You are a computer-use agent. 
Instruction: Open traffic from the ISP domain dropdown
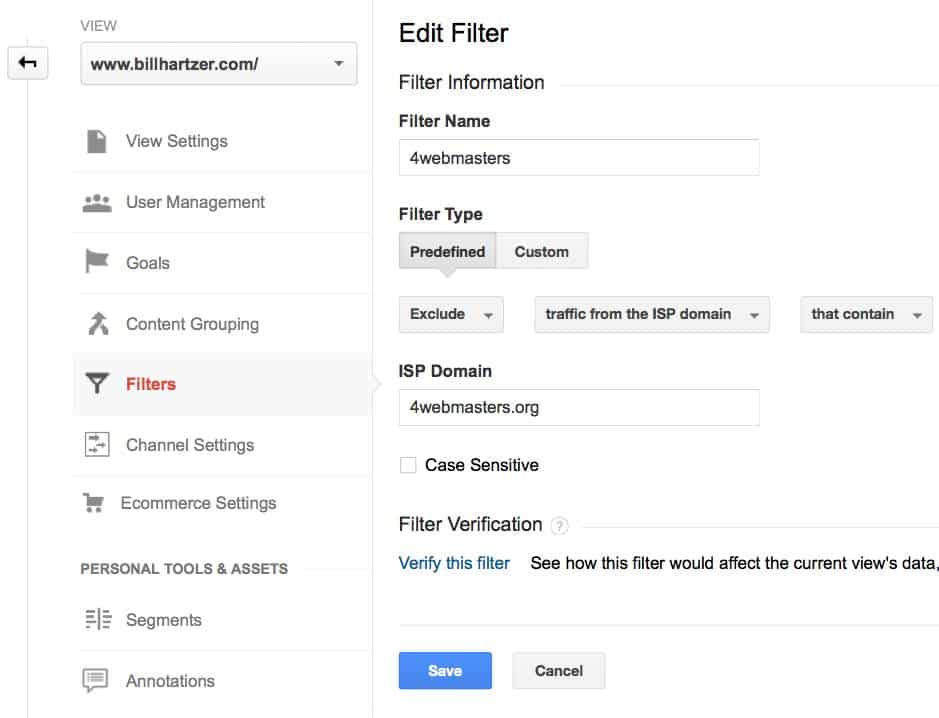tap(652, 314)
